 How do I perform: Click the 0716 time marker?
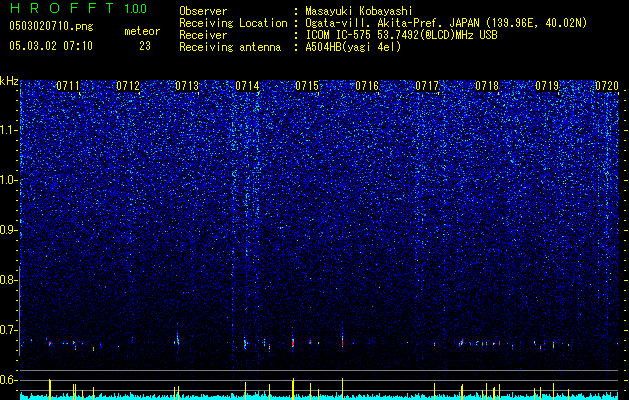point(367,86)
